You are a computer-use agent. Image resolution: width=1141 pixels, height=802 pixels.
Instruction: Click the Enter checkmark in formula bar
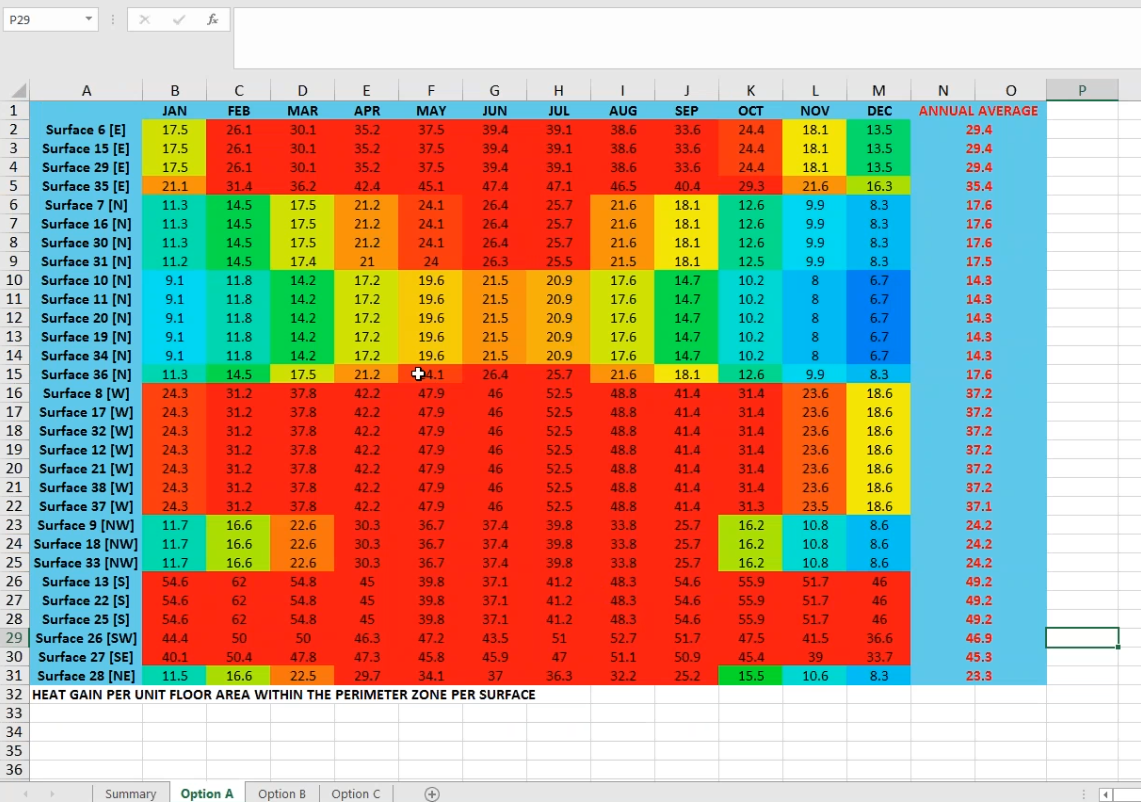(x=178, y=20)
